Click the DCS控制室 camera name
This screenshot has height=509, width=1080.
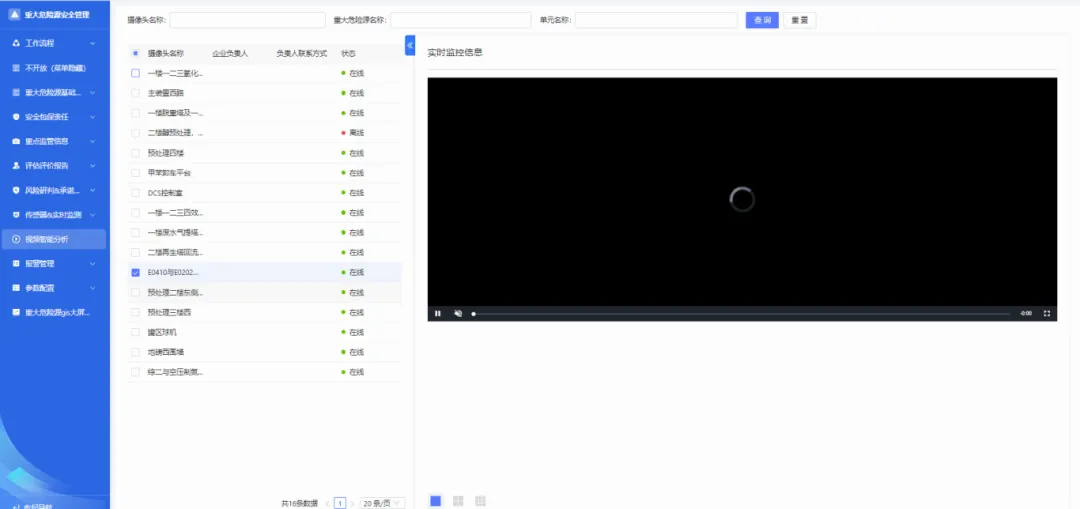(165, 193)
